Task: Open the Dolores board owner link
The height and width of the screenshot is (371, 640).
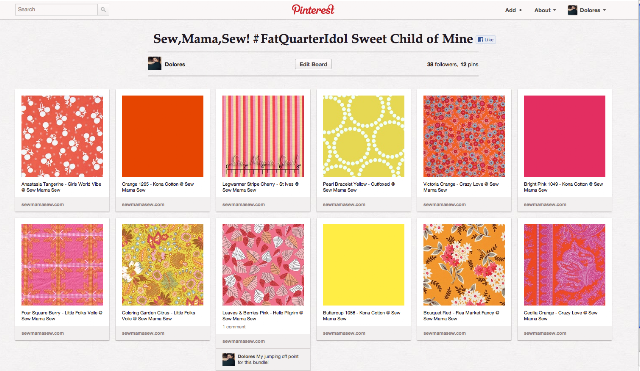Action: 175,64
